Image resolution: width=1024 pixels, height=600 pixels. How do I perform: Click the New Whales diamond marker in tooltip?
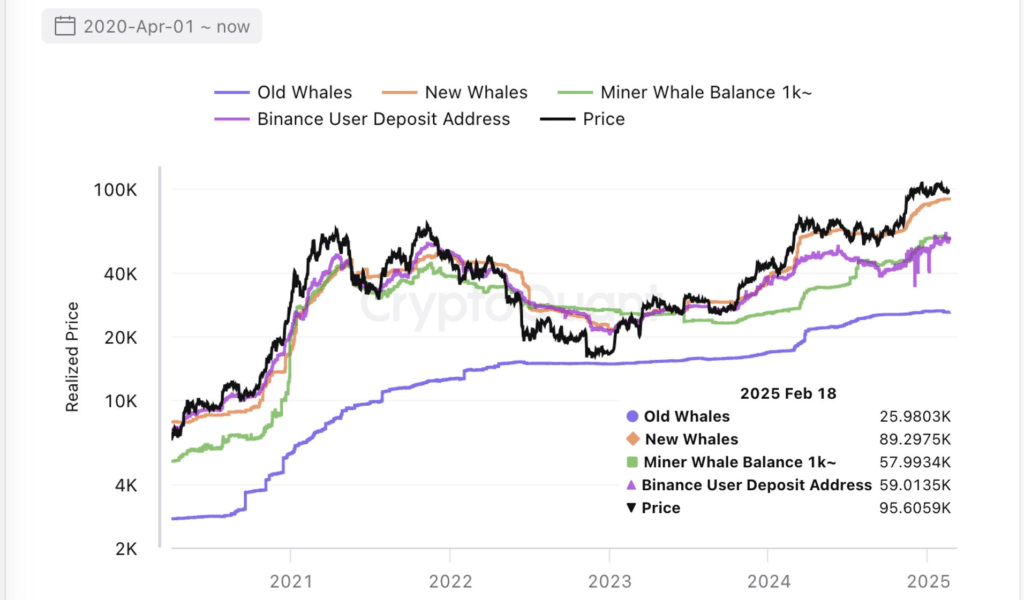632,439
